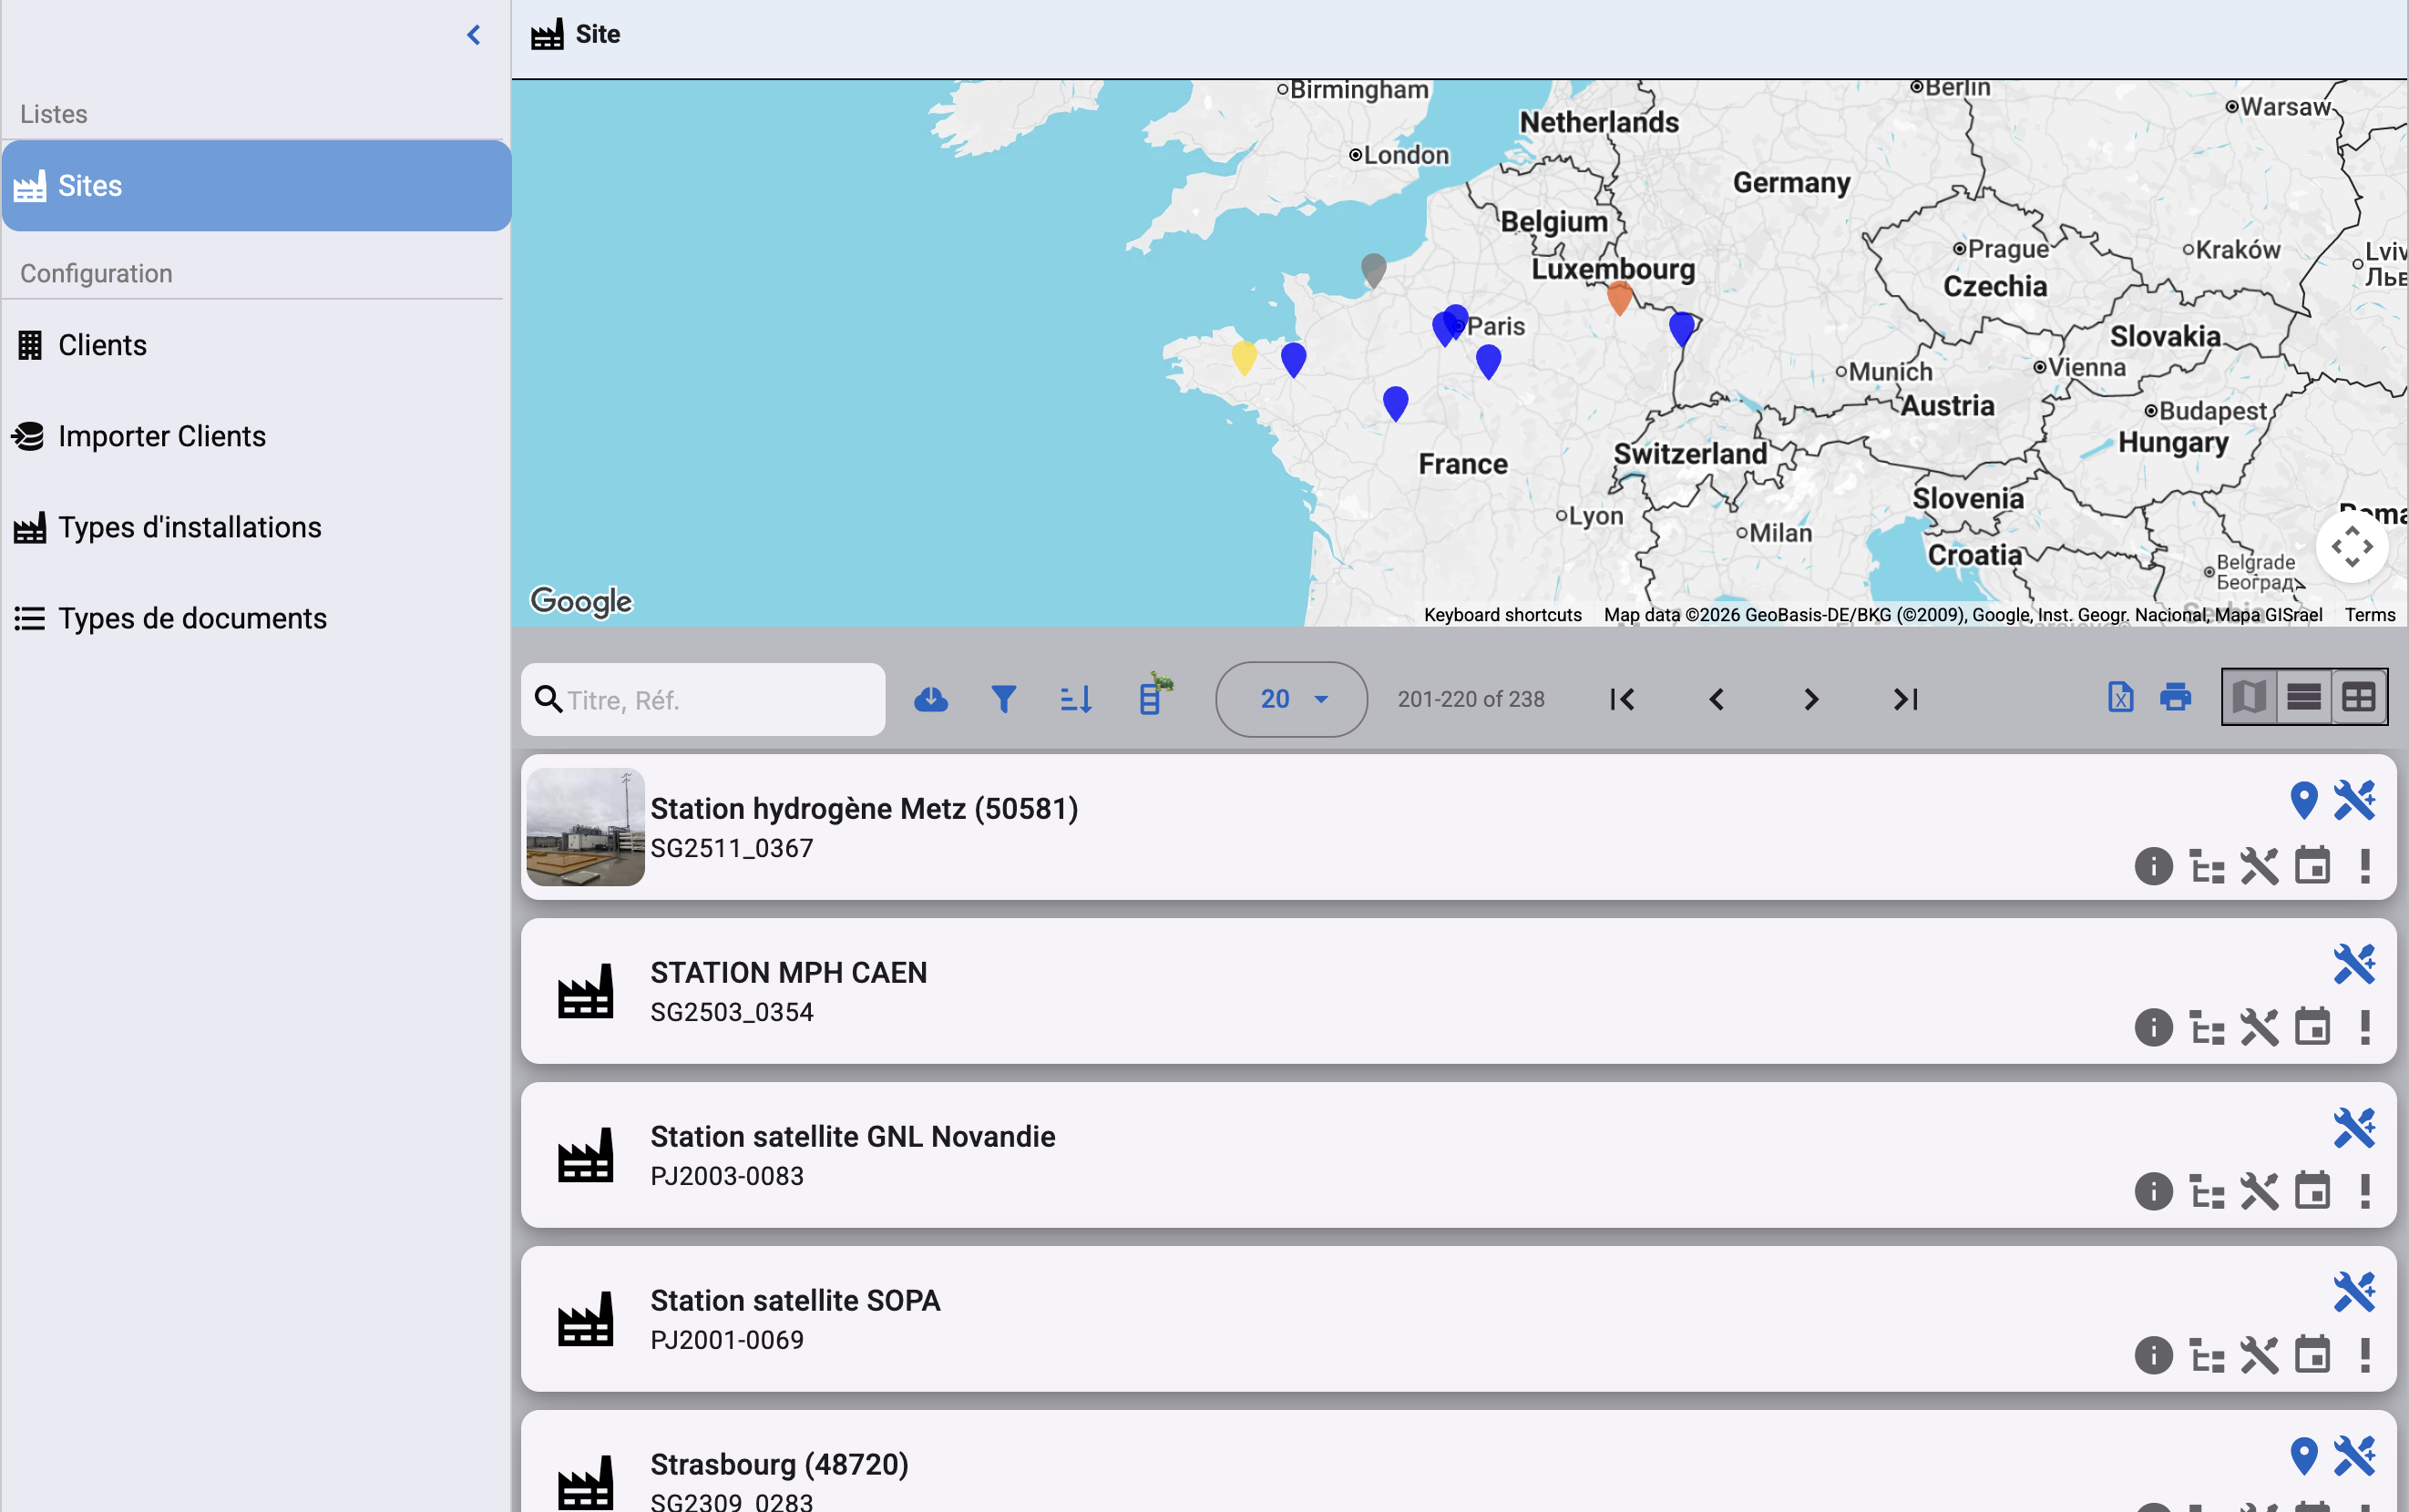Viewport: 2409px width, 1512px height.
Task: Open the filter funnel icon
Action: pyautogui.click(x=1004, y=699)
